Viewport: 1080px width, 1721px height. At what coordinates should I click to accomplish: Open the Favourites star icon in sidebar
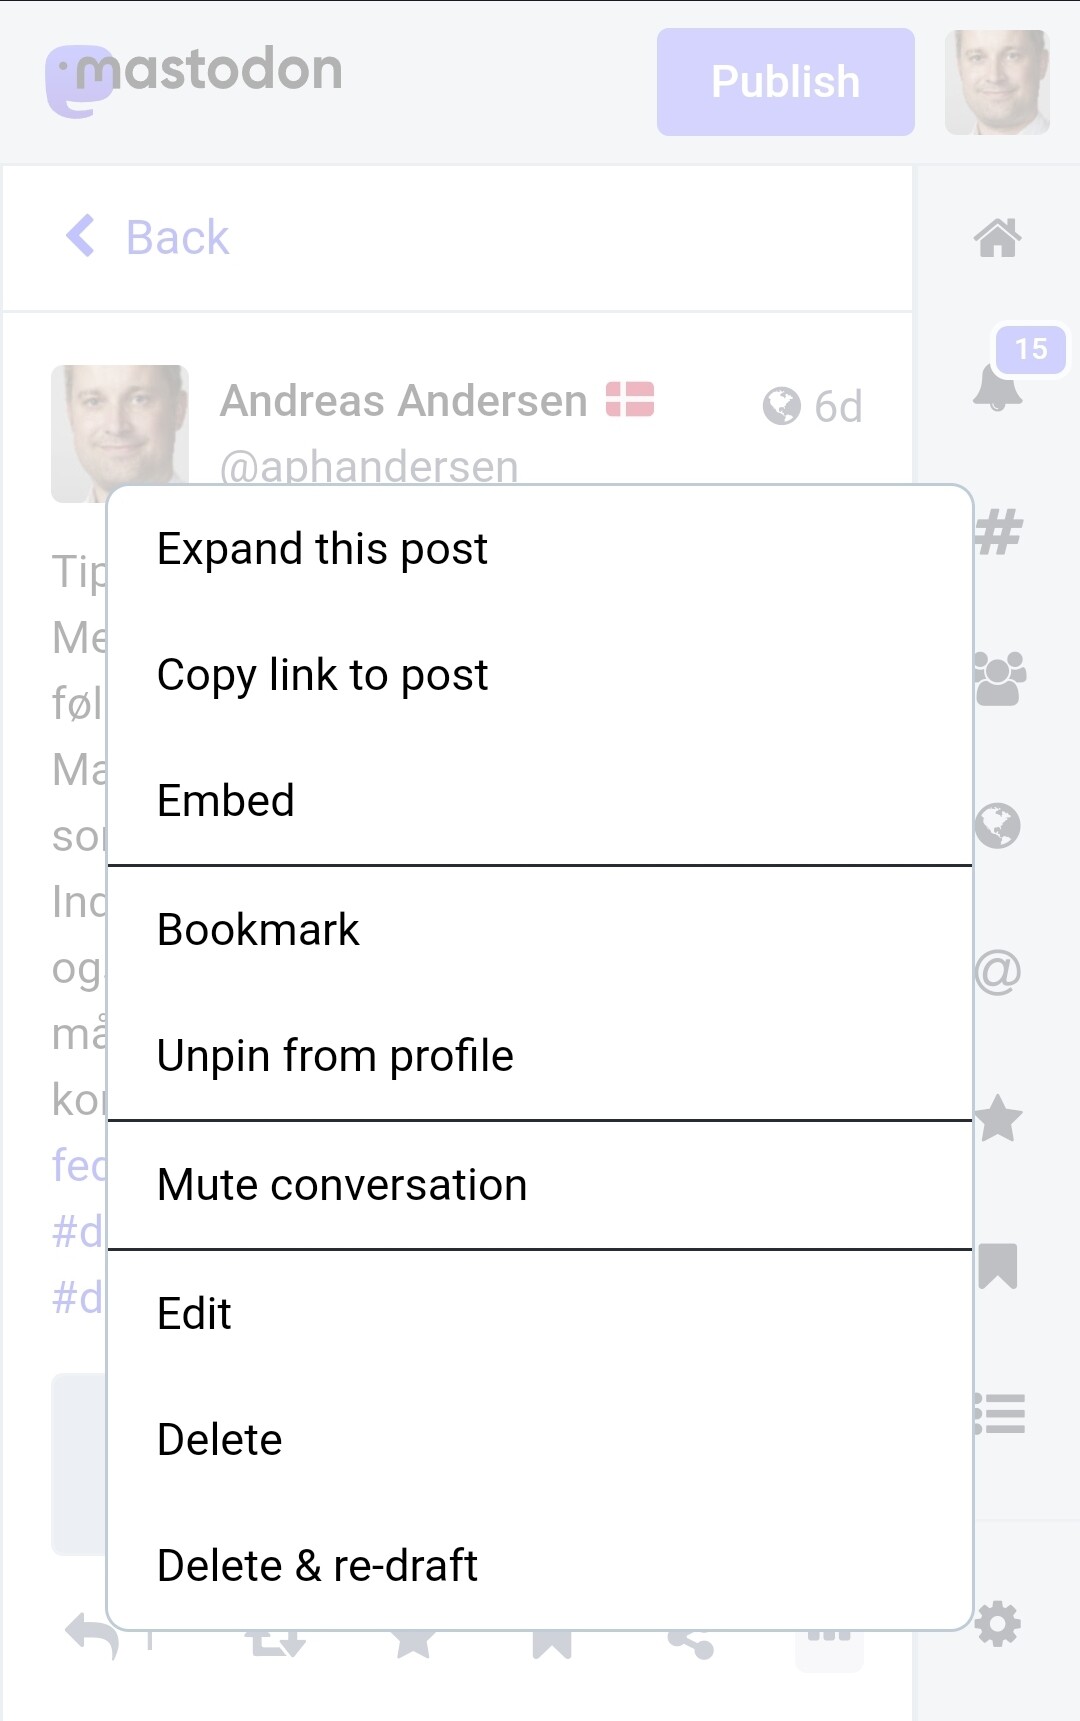click(998, 1118)
